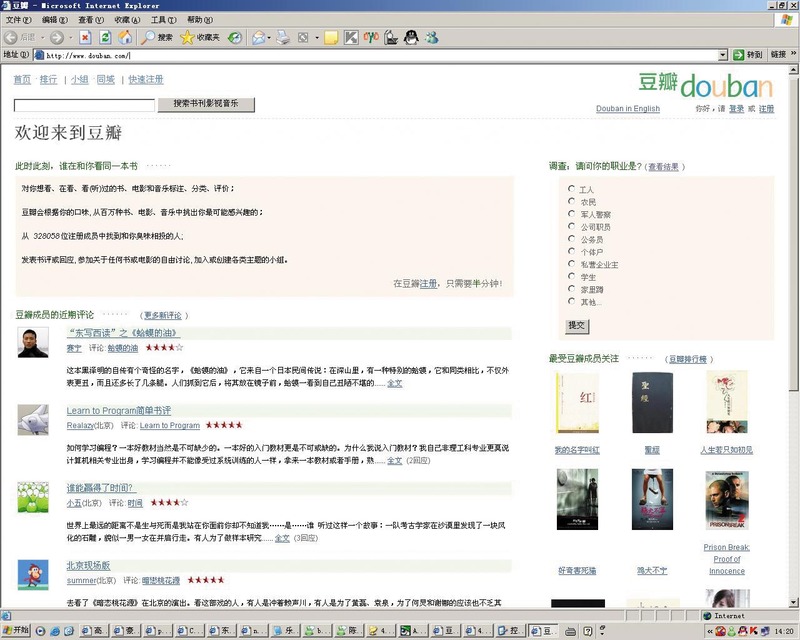Click the Back arrow button in toolbar
The image size is (800, 640).
pos(11,37)
